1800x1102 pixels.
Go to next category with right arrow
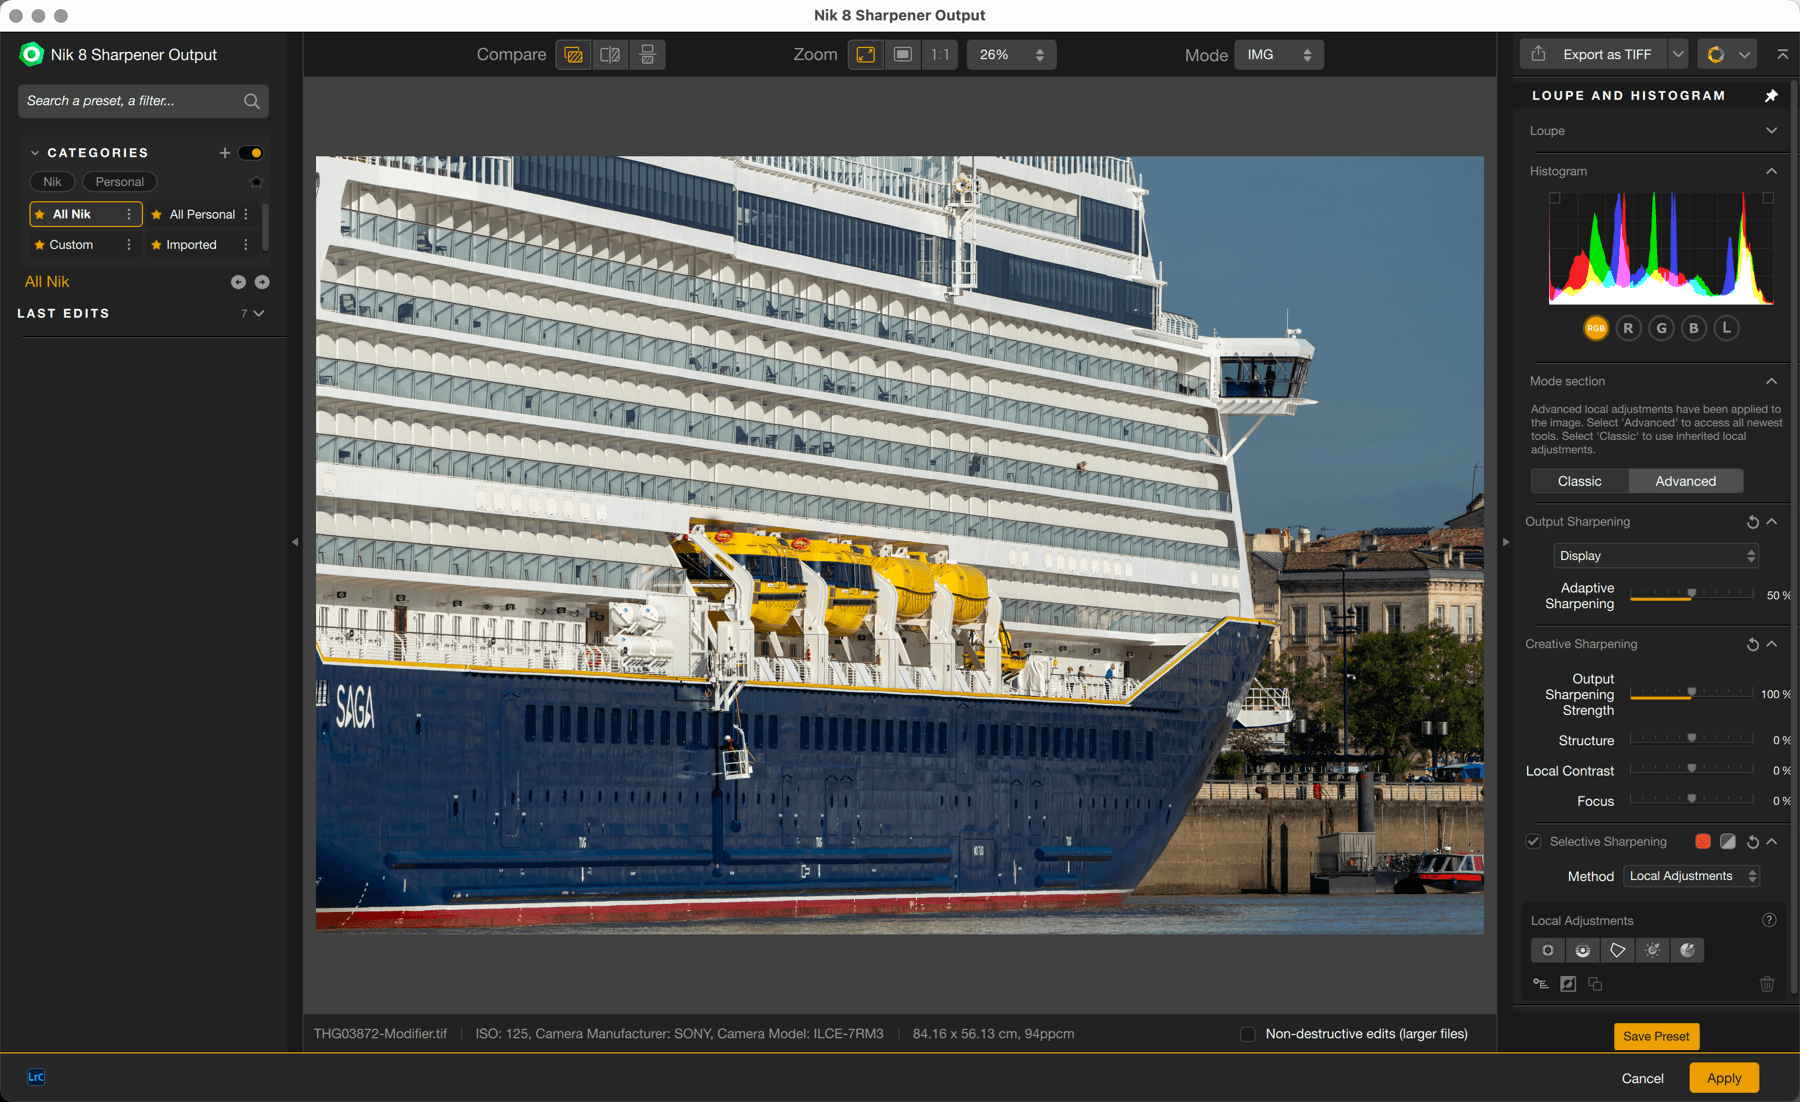tap(262, 282)
